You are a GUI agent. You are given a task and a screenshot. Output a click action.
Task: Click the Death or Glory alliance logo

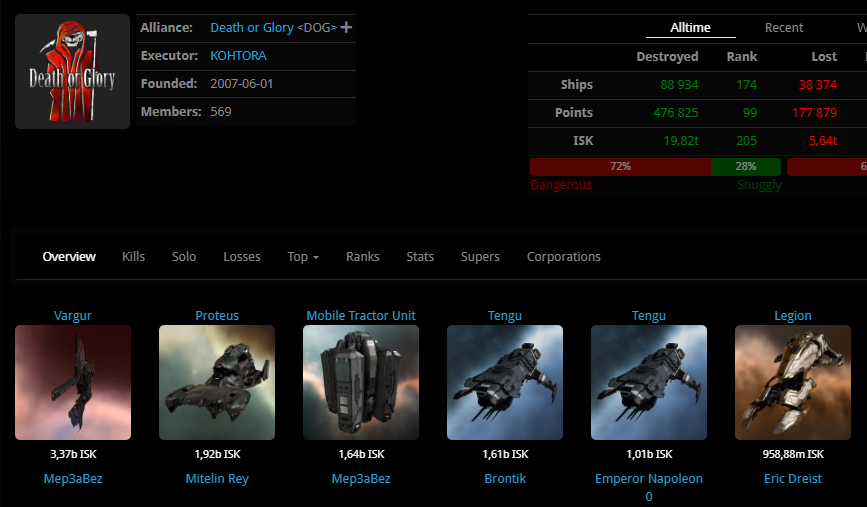click(x=72, y=71)
